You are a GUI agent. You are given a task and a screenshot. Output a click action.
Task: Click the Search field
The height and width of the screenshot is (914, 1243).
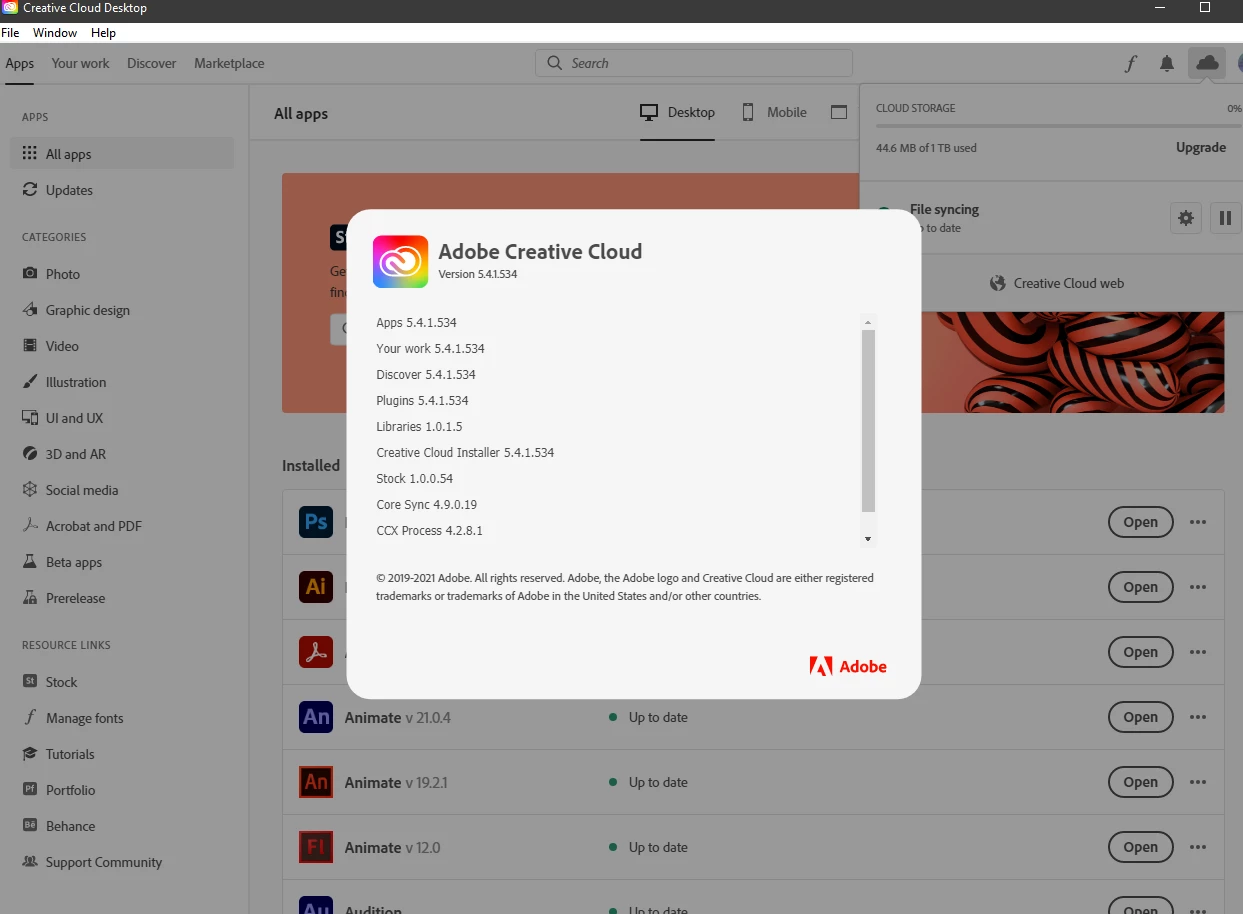(x=694, y=63)
